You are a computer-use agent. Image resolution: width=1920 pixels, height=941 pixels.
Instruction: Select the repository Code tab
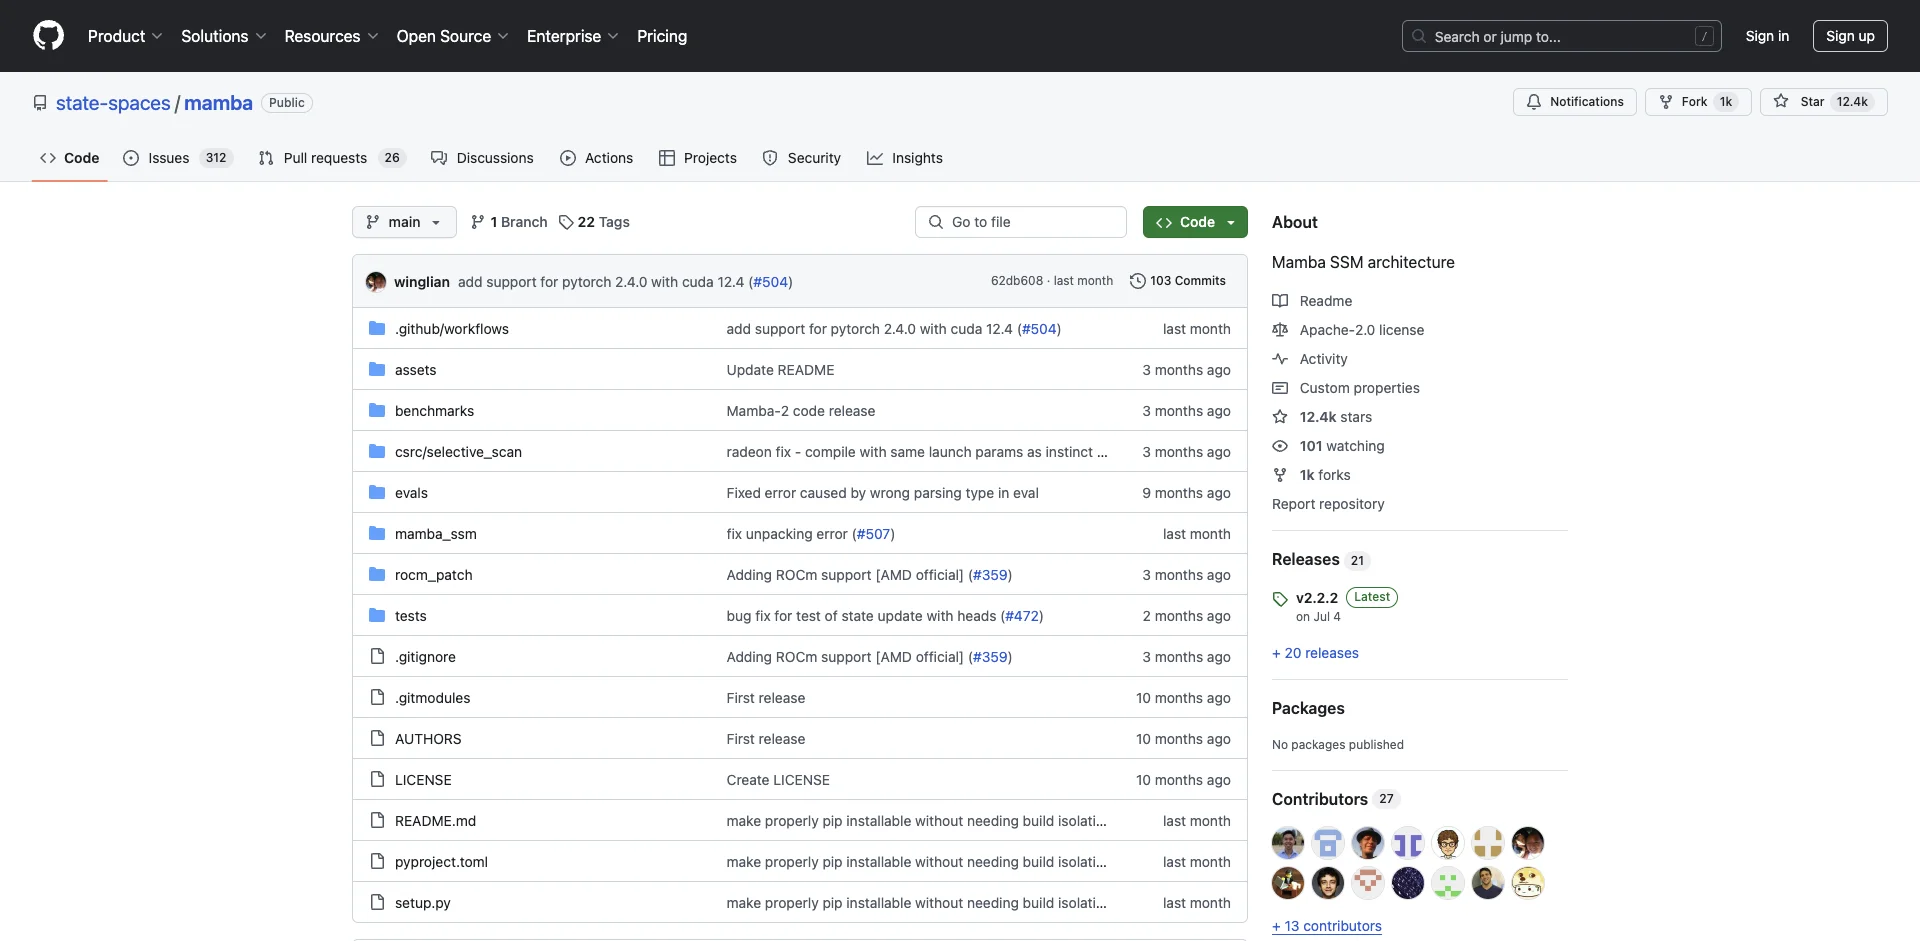click(70, 158)
